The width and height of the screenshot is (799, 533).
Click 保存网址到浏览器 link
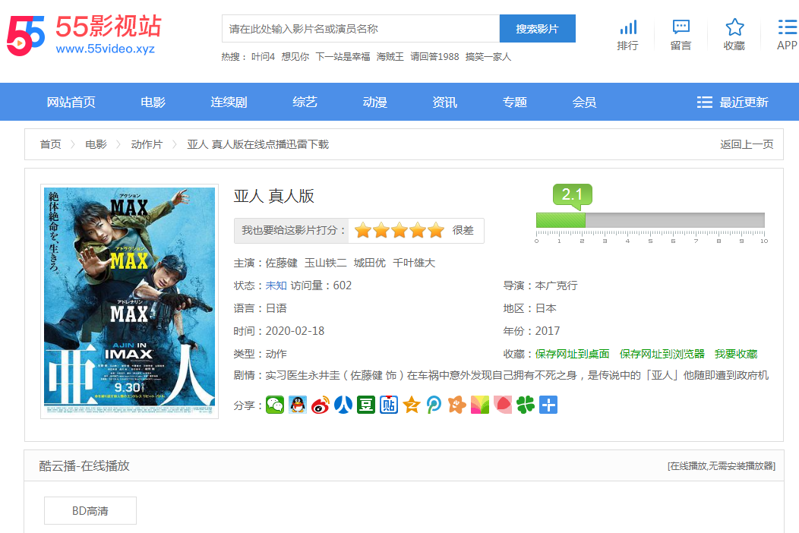click(x=662, y=354)
